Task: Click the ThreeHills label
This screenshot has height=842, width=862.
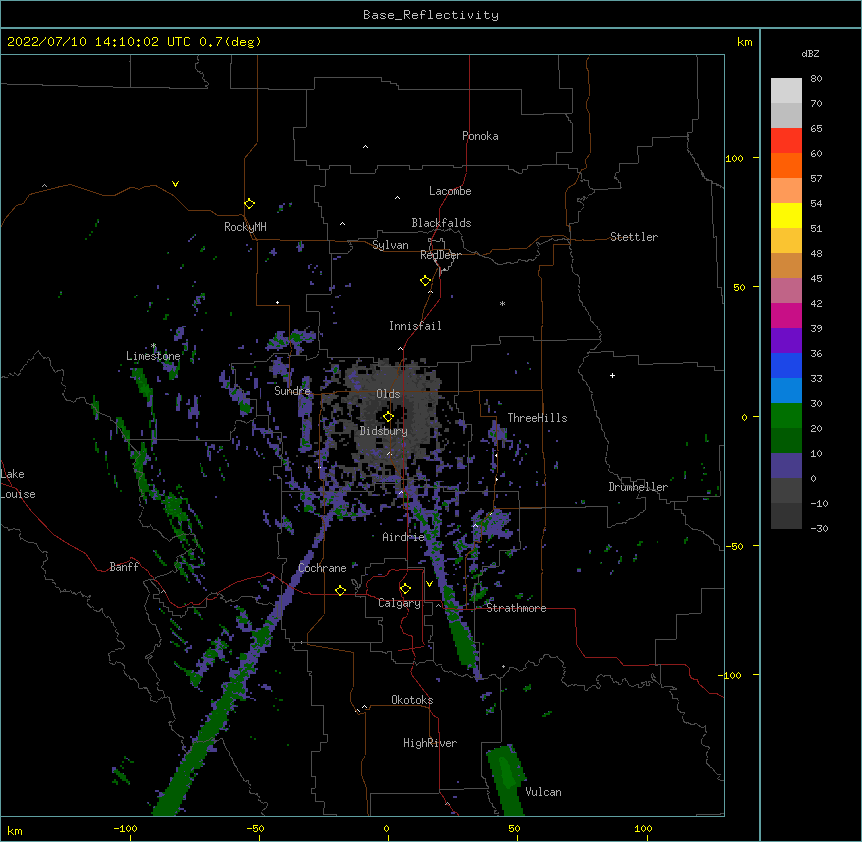Action: tap(537, 418)
